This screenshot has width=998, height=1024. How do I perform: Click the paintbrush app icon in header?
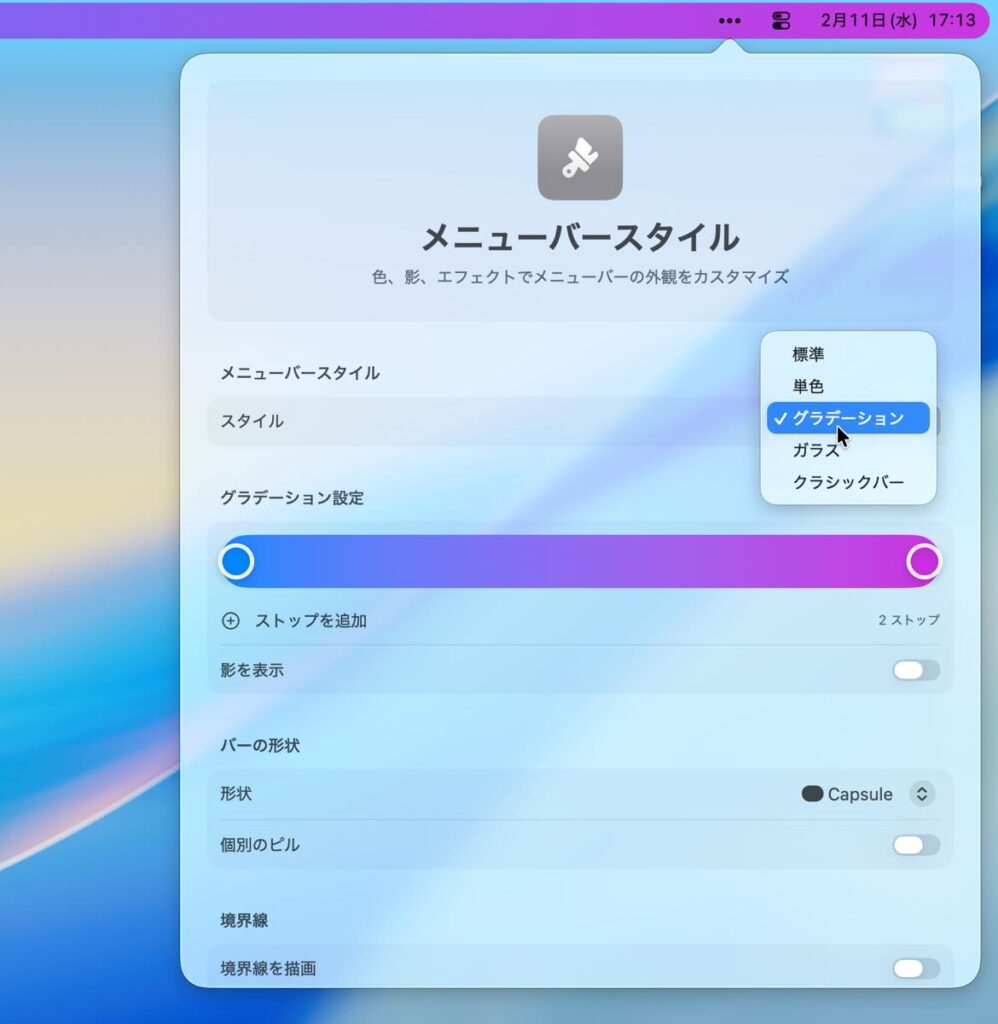(x=580, y=158)
